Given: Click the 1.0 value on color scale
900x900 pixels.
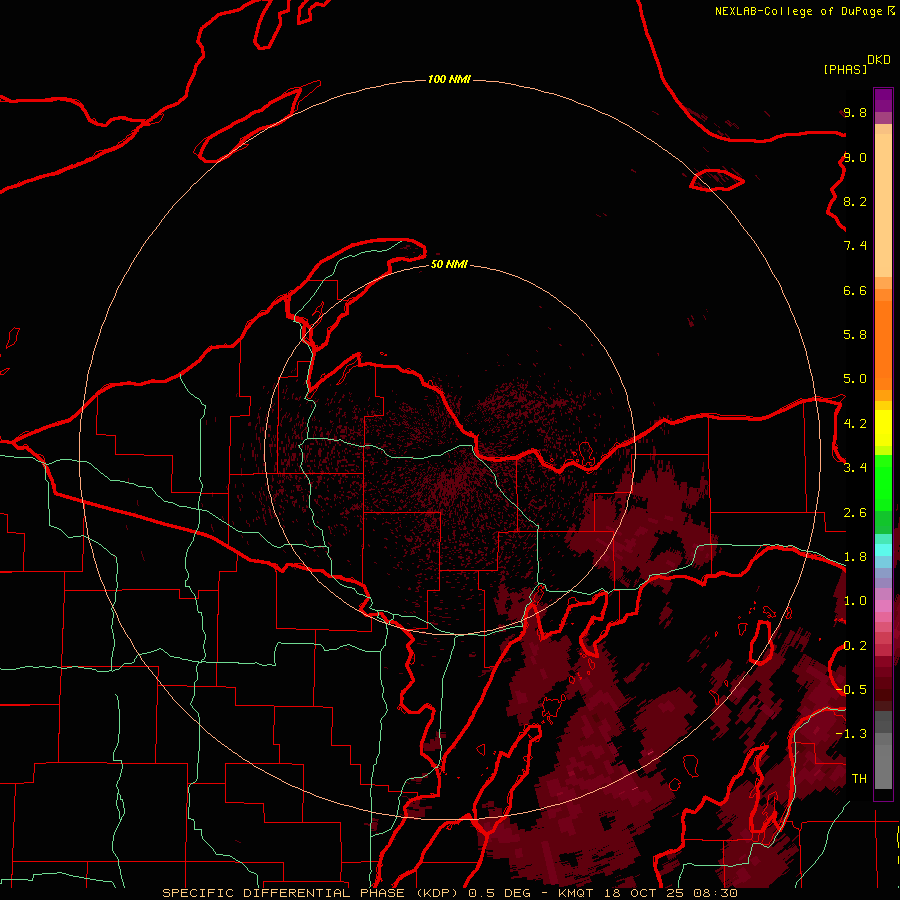Looking at the screenshot, I should (x=855, y=601).
